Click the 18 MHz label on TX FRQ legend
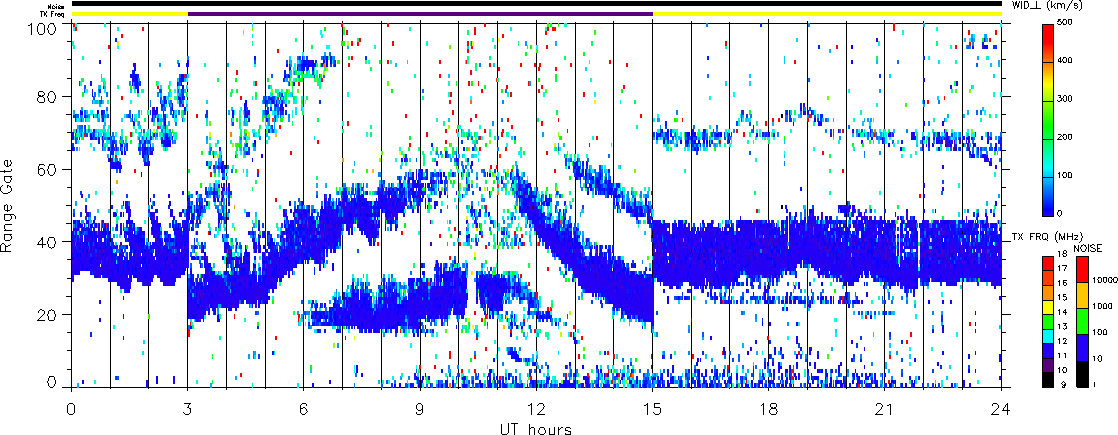 tap(1062, 254)
